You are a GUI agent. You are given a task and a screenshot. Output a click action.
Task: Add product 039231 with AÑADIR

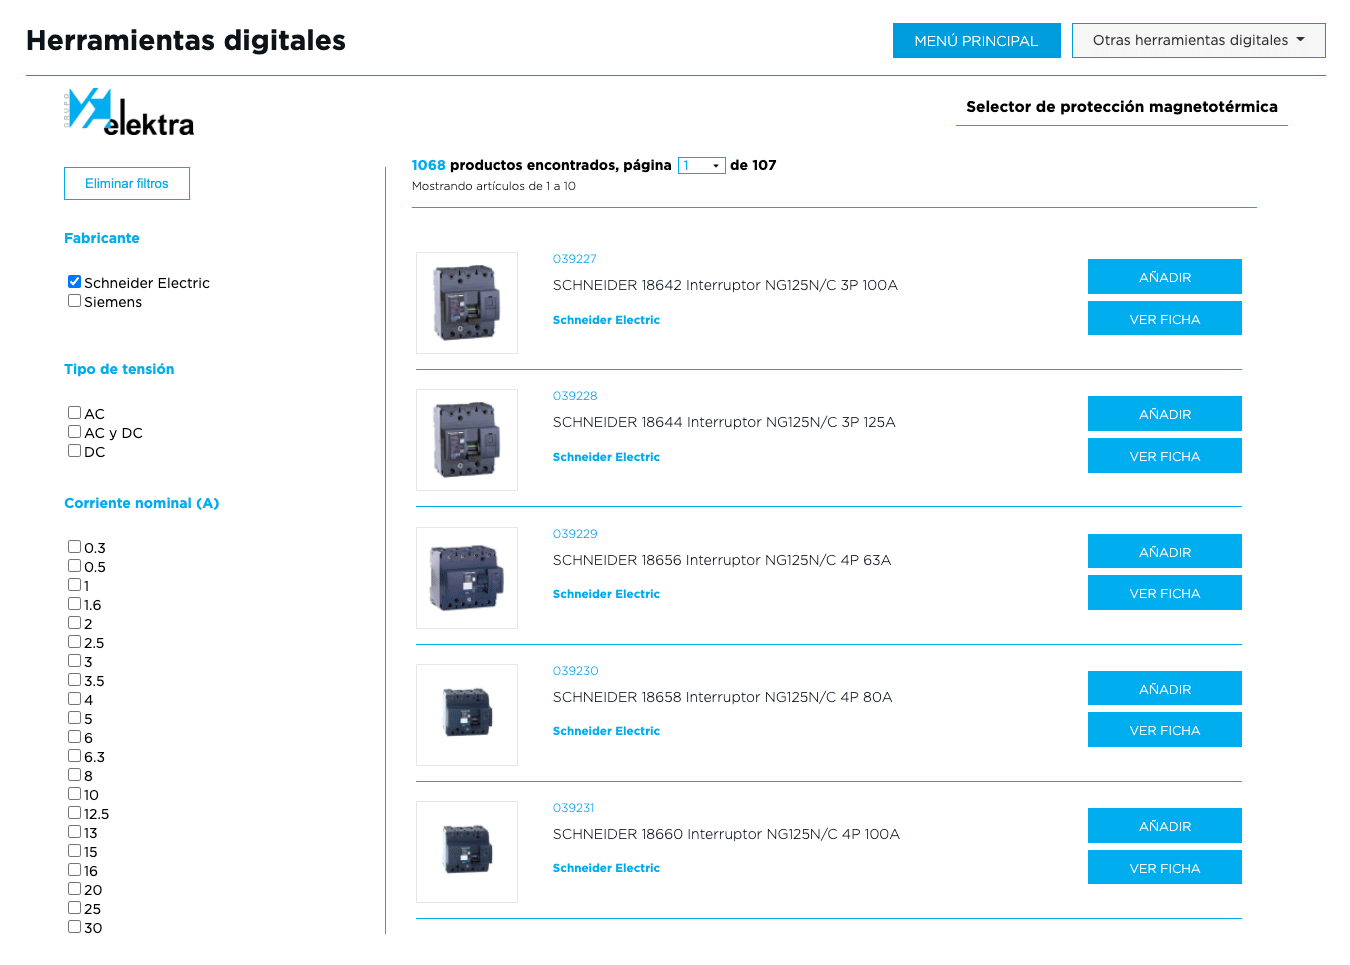tap(1165, 826)
